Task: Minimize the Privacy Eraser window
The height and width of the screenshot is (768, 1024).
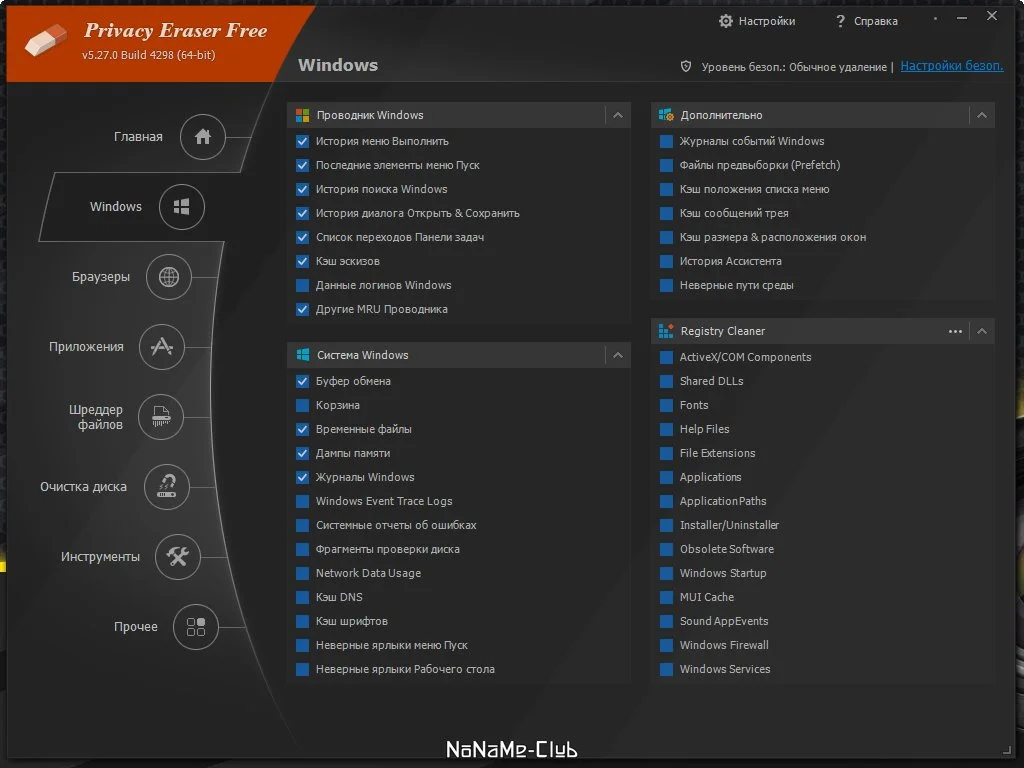Action: [x=962, y=18]
